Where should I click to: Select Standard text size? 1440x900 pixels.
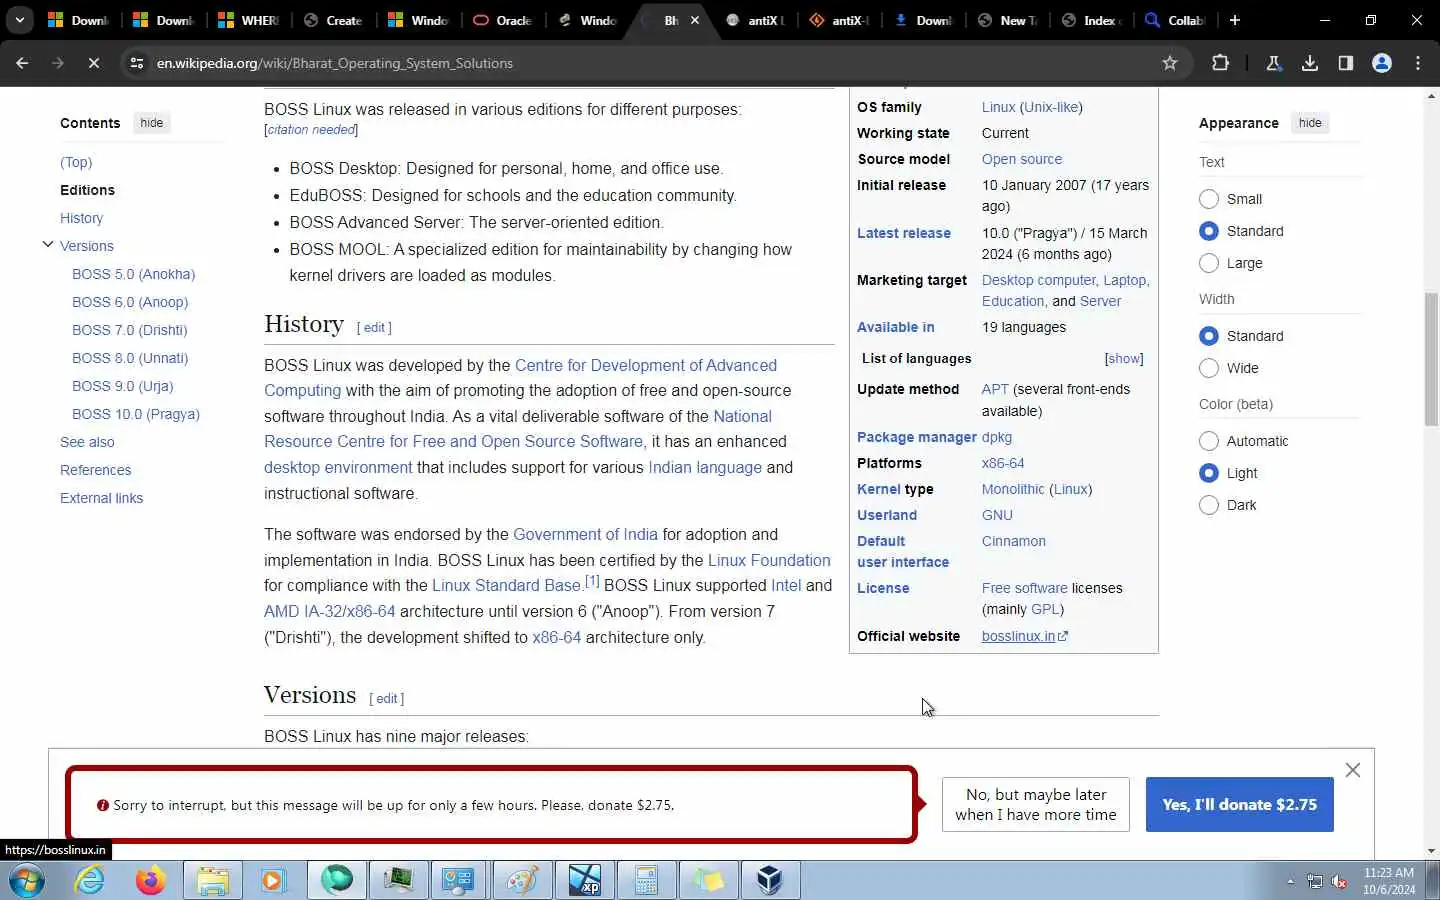coord(1209,231)
